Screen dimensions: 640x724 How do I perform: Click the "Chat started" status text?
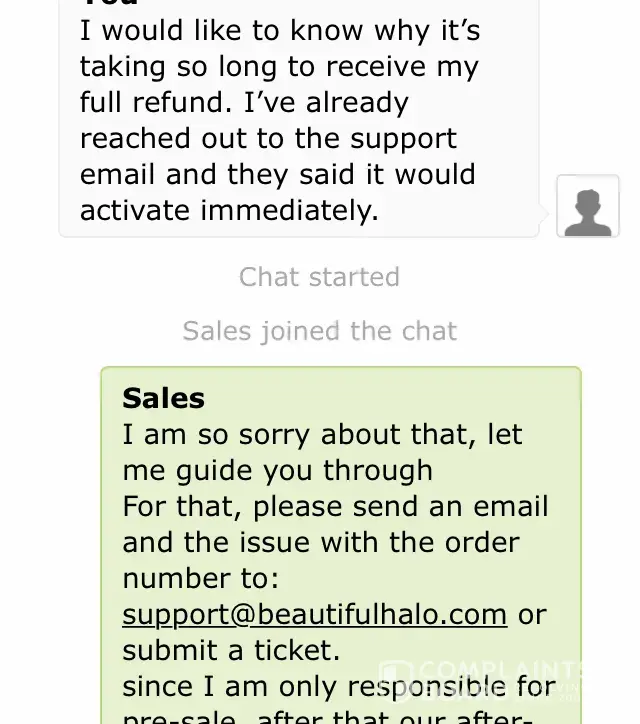tap(319, 277)
